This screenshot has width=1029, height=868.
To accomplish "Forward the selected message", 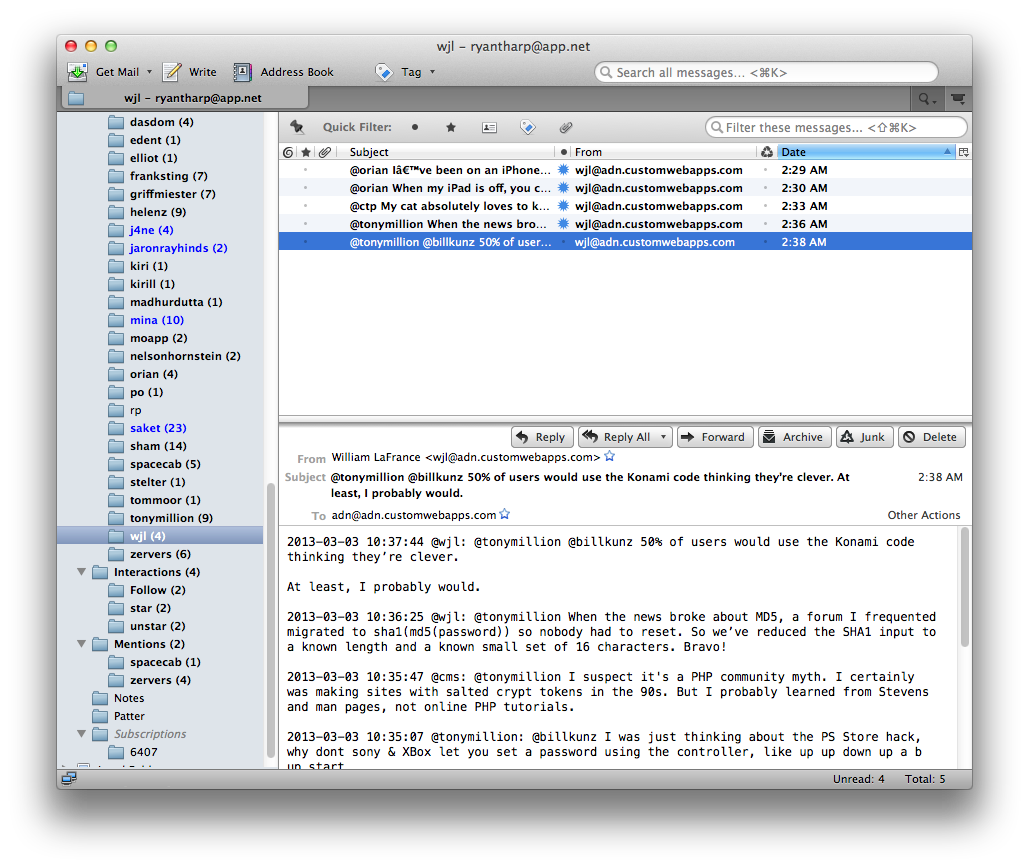I will point(715,437).
